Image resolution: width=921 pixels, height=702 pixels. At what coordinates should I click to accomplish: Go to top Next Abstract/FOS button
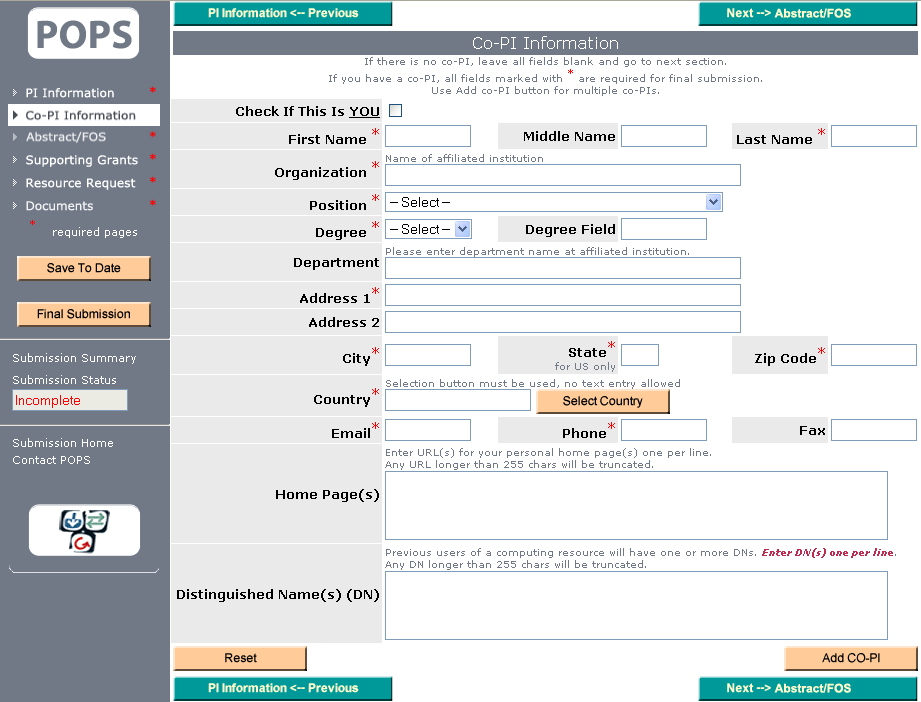[x=788, y=14]
